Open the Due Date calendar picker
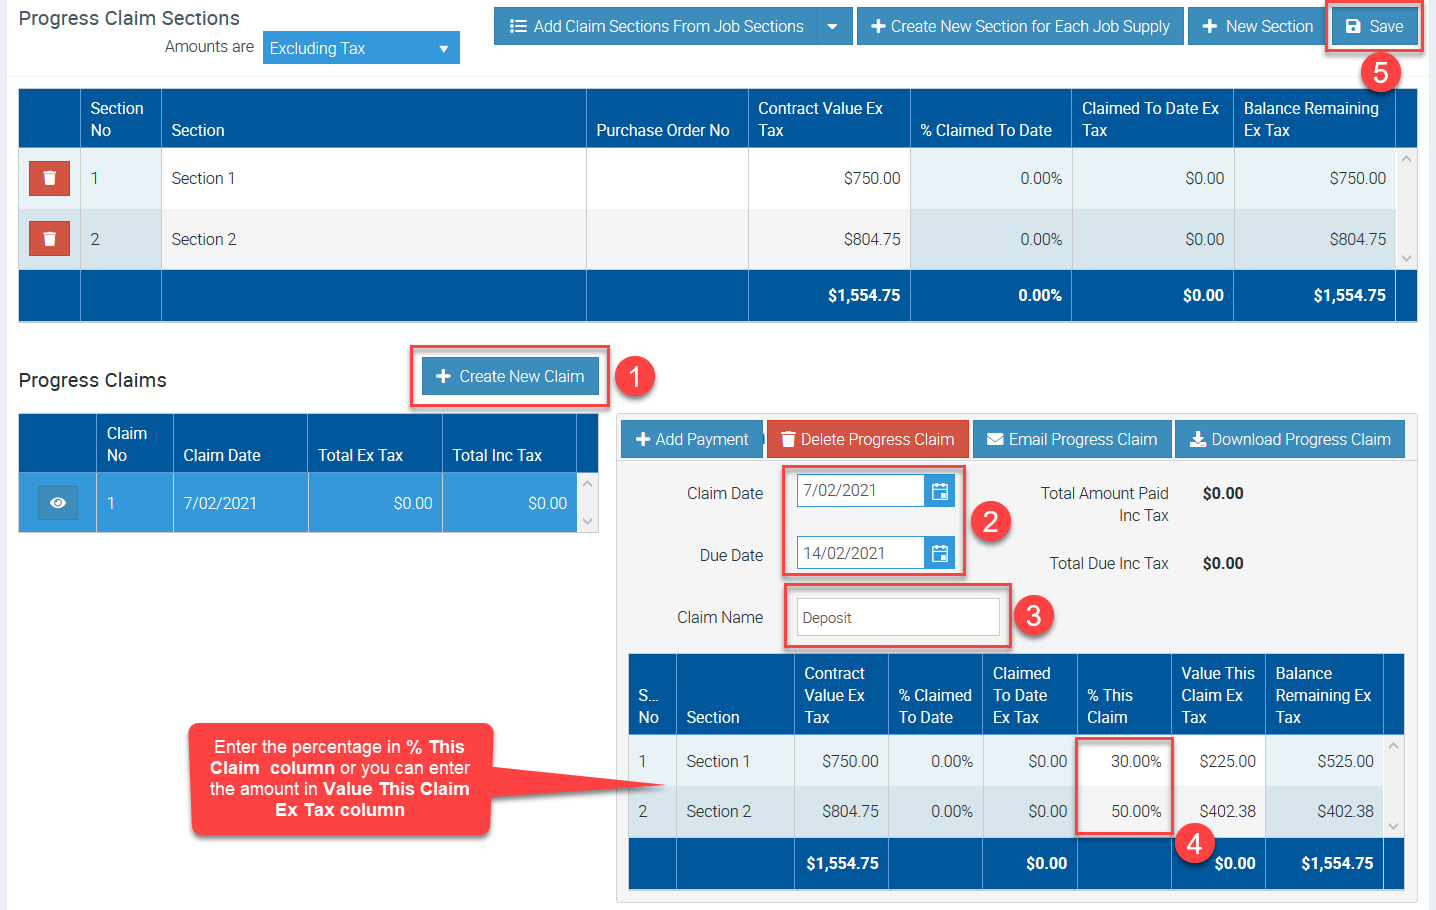Screen dimensions: 1436x910 click(939, 553)
